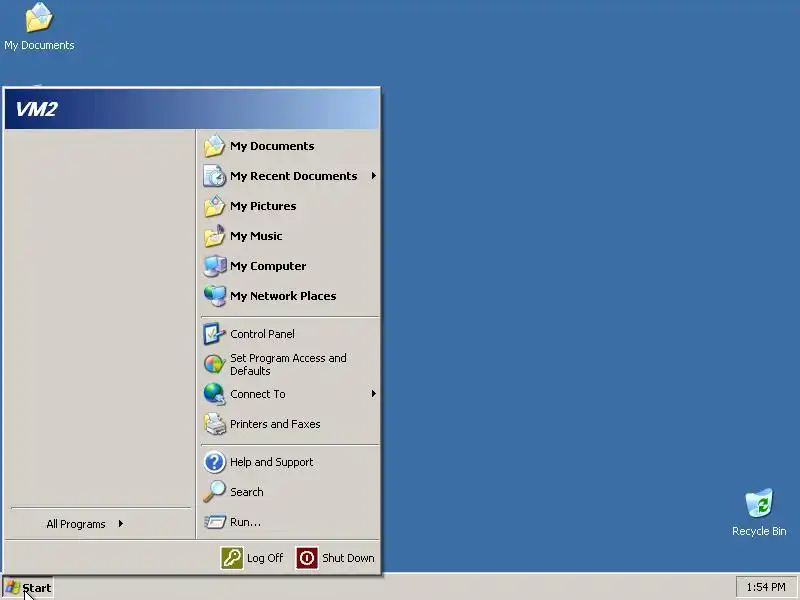Expand the All Programs arrow
800x600 pixels.
pyautogui.click(x=120, y=524)
